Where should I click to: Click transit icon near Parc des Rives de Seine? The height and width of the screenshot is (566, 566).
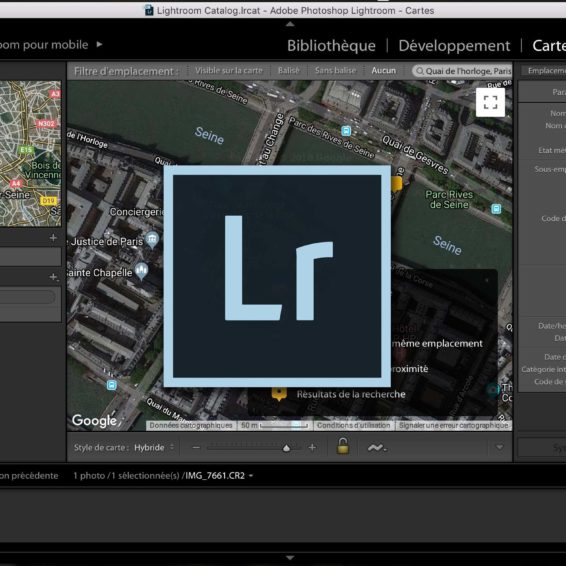(346, 131)
